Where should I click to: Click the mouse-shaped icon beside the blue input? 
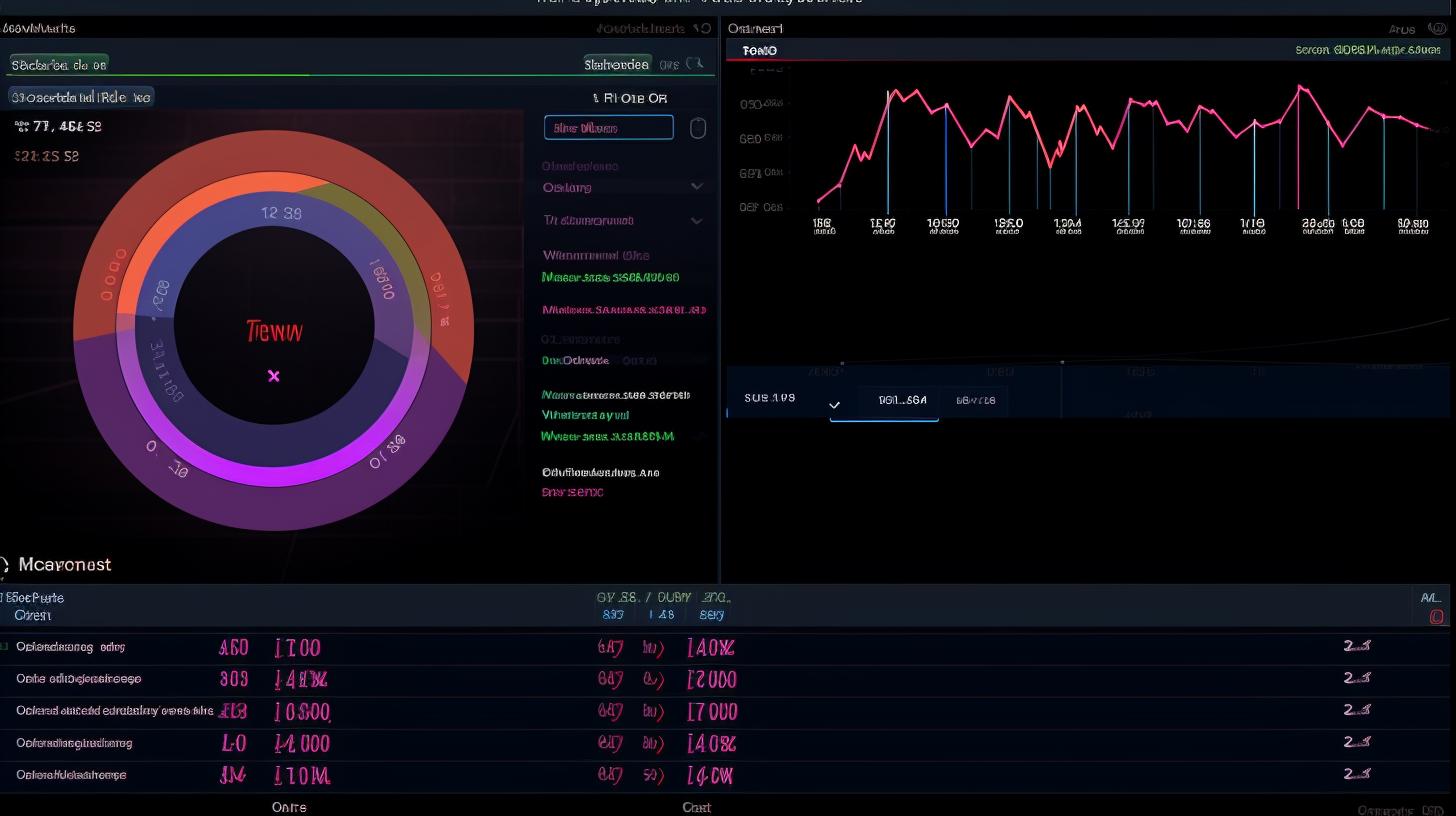pos(698,128)
